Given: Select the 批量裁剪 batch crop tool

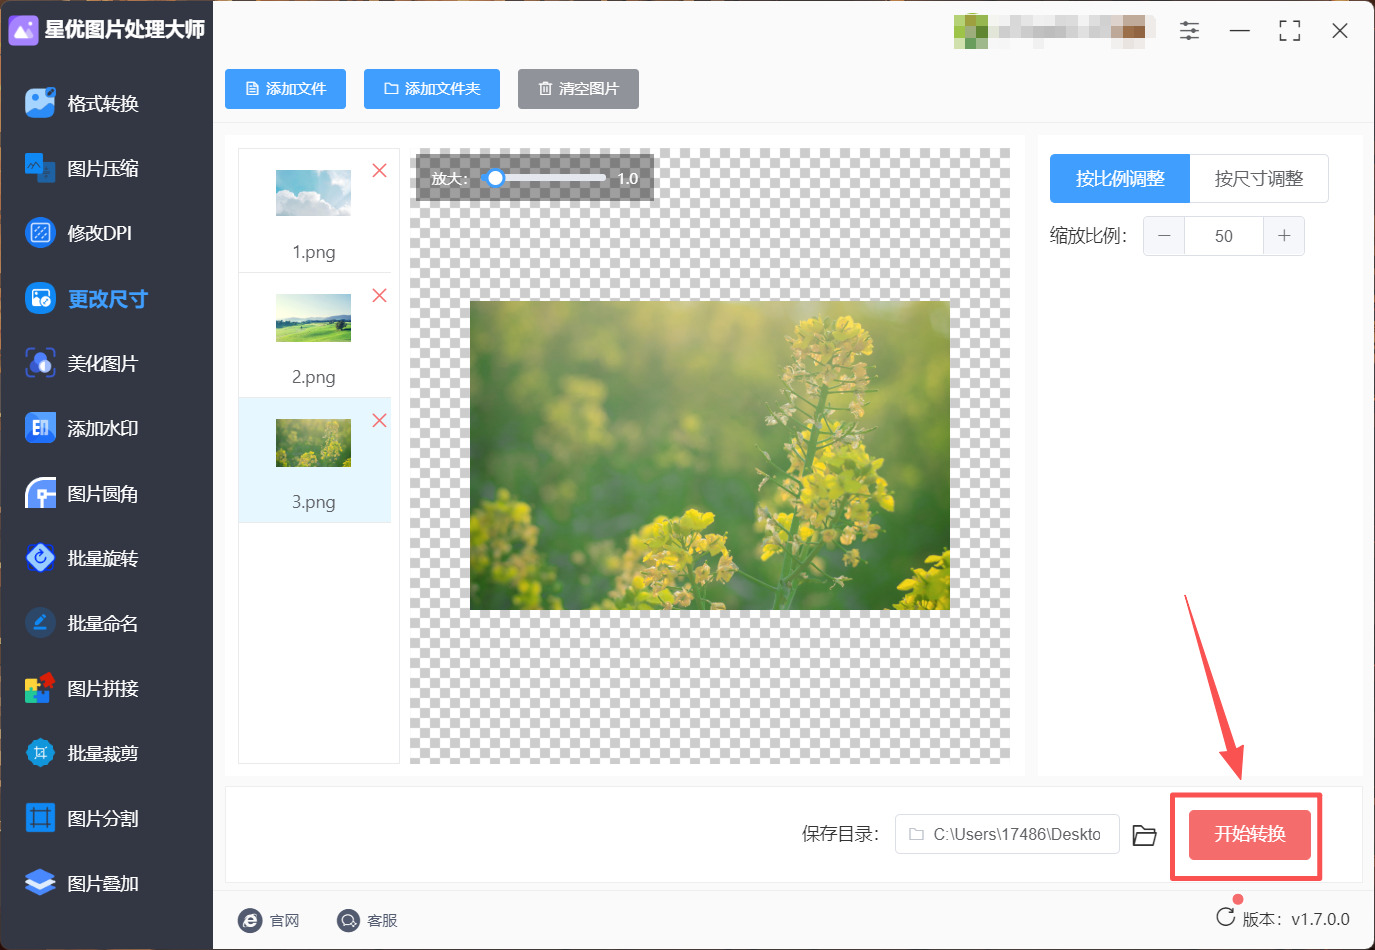Looking at the screenshot, I should [82, 753].
